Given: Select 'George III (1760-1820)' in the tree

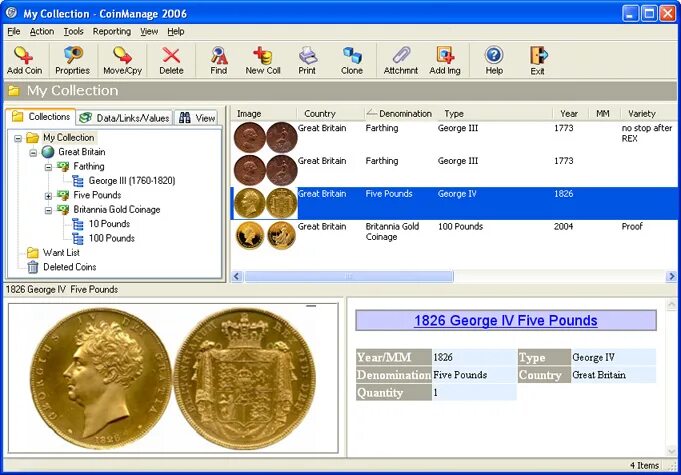Looking at the screenshot, I should click(x=132, y=181).
